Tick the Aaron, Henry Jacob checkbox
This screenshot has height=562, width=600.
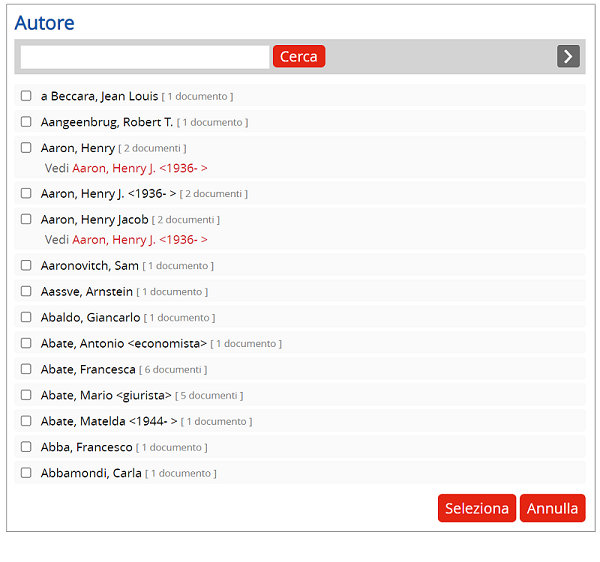pyautogui.click(x=26, y=219)
